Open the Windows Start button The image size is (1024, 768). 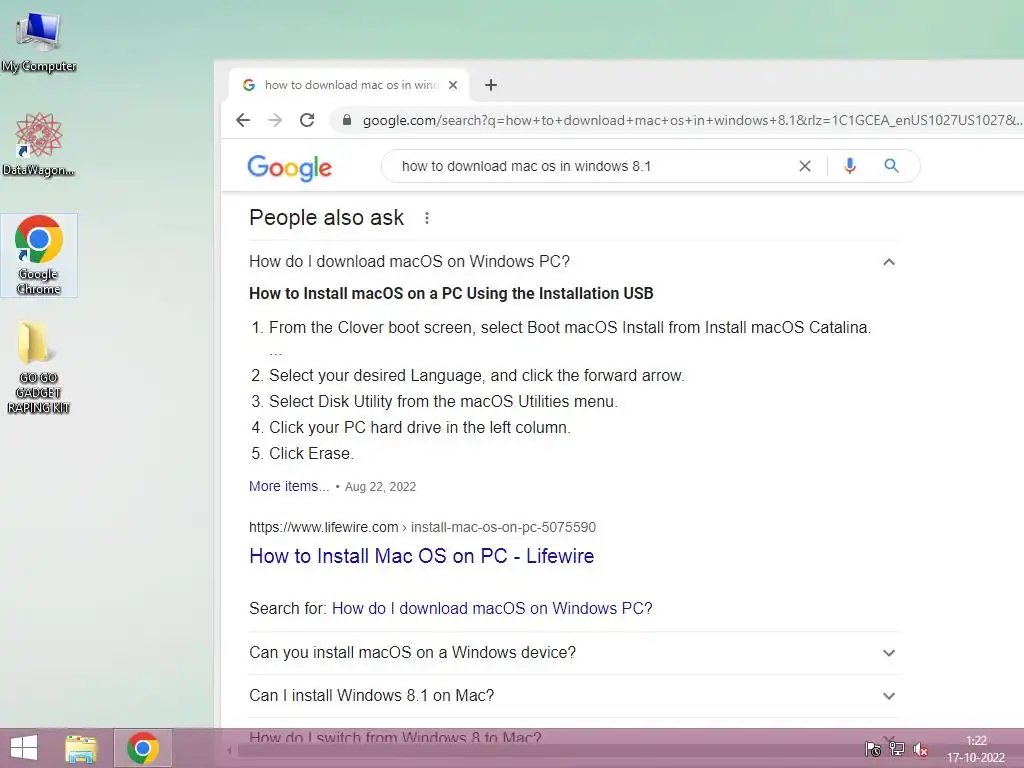pos(24,748)
